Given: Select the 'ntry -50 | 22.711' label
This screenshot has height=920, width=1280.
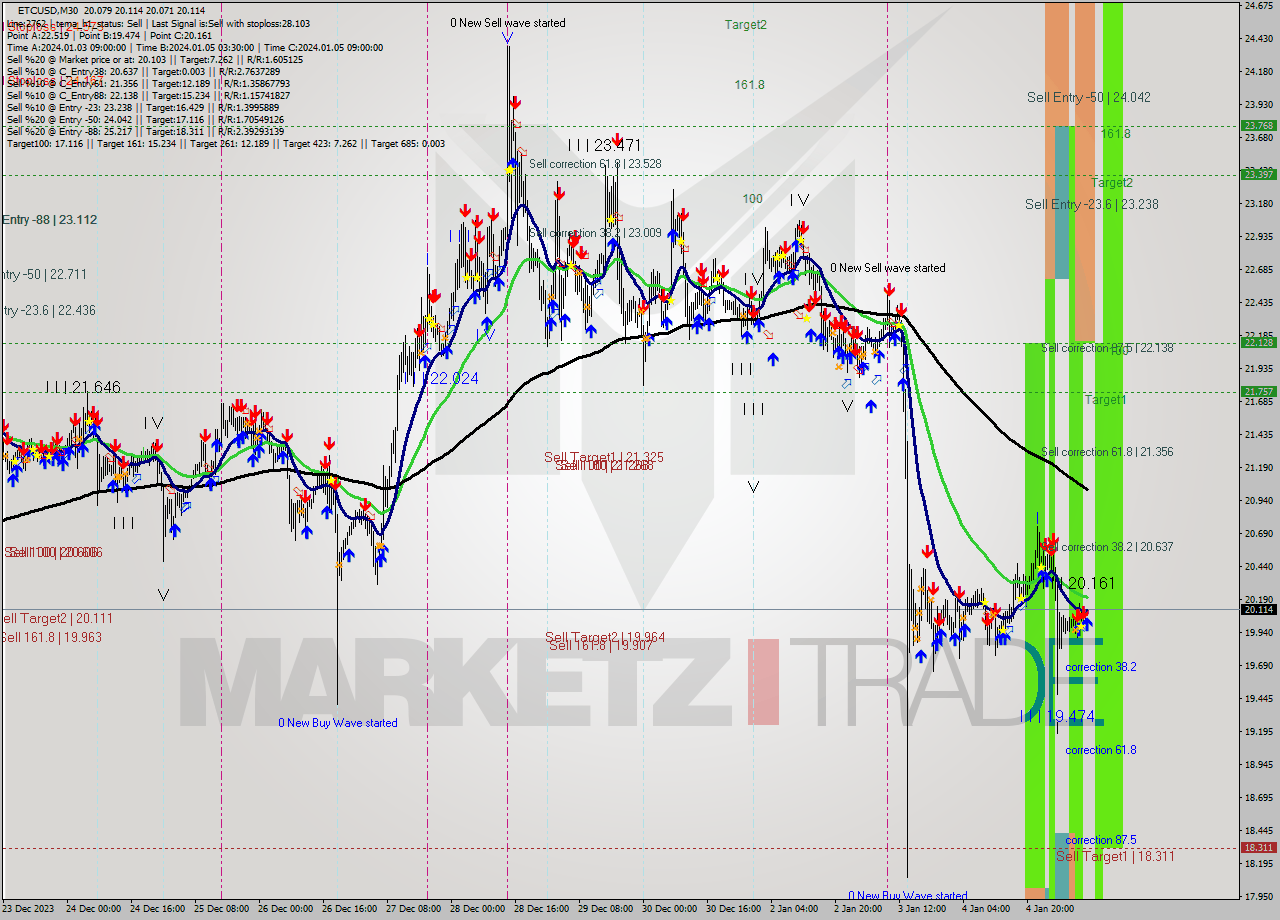Looking at the screenshot, I should (x=44, y=274).
